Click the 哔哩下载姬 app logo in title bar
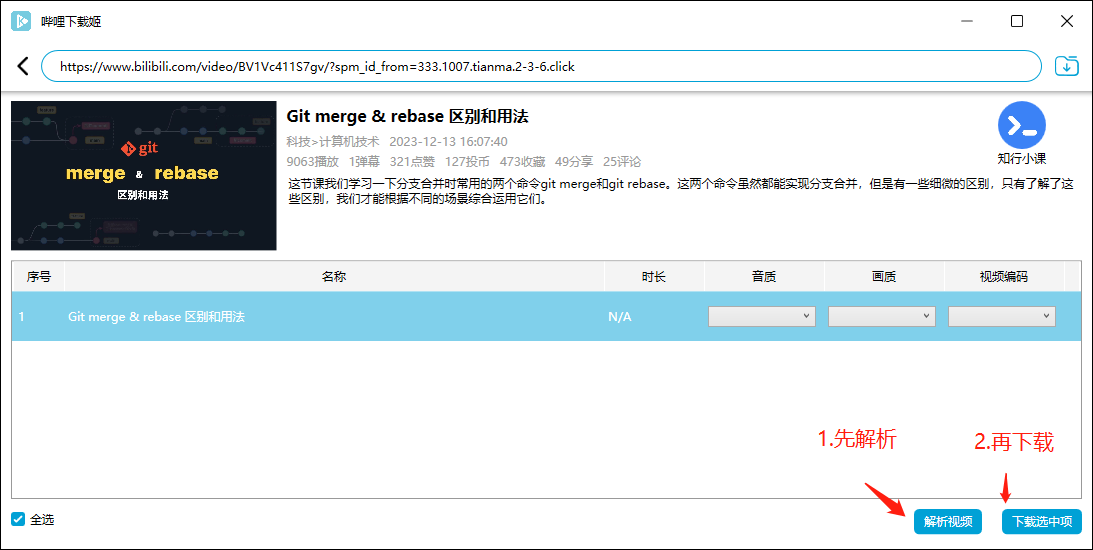Screen dimensions: 1093x550 click(x=21, y=21)
